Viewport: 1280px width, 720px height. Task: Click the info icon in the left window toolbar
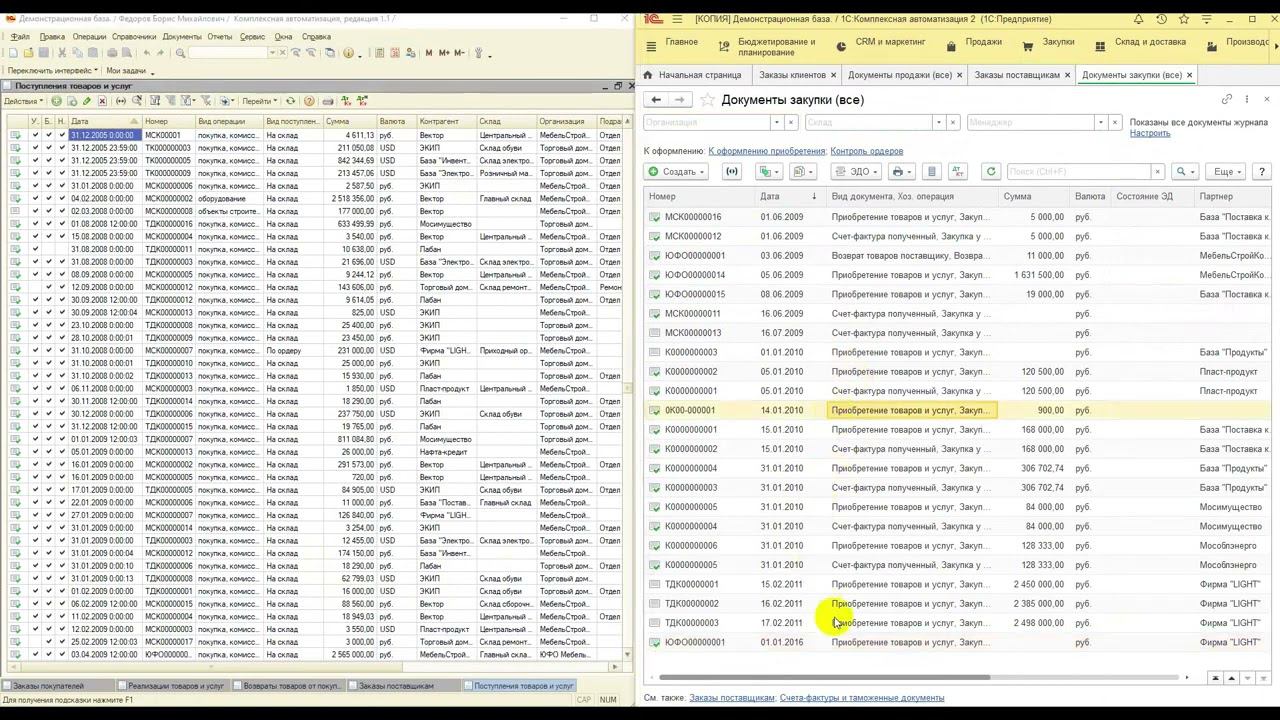(349, 53)
